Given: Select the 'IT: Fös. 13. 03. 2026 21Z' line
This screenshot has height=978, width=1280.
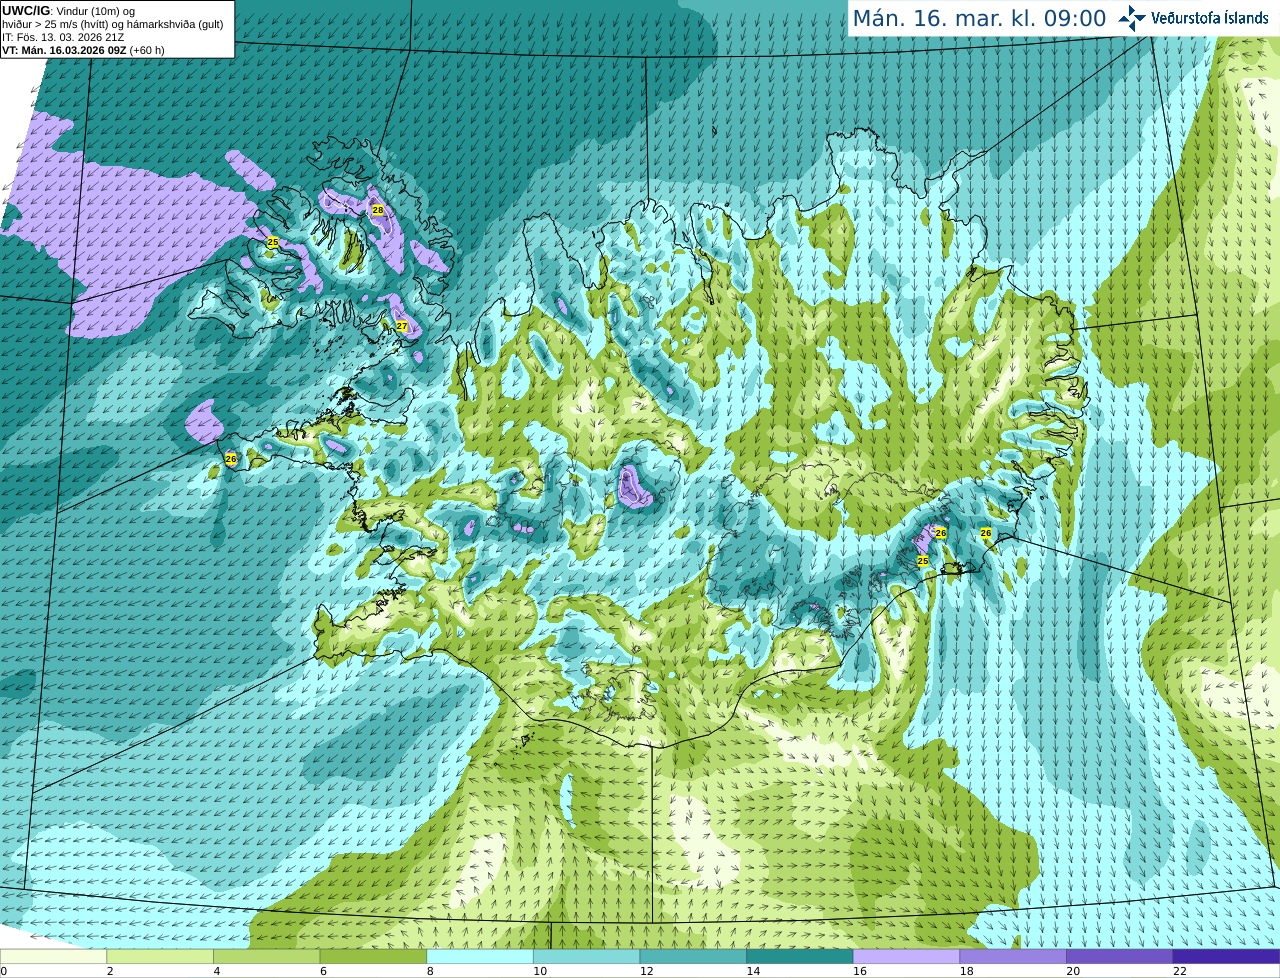Looking at the screenshot, I should (x=63, y=37).
